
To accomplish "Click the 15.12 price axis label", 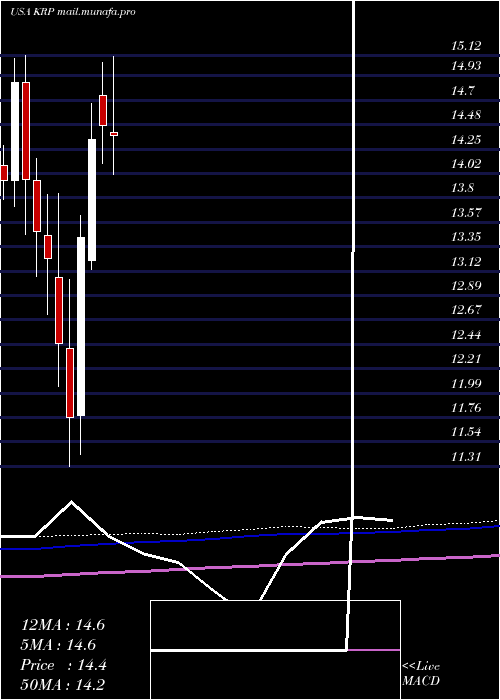I will click(466, 46).
